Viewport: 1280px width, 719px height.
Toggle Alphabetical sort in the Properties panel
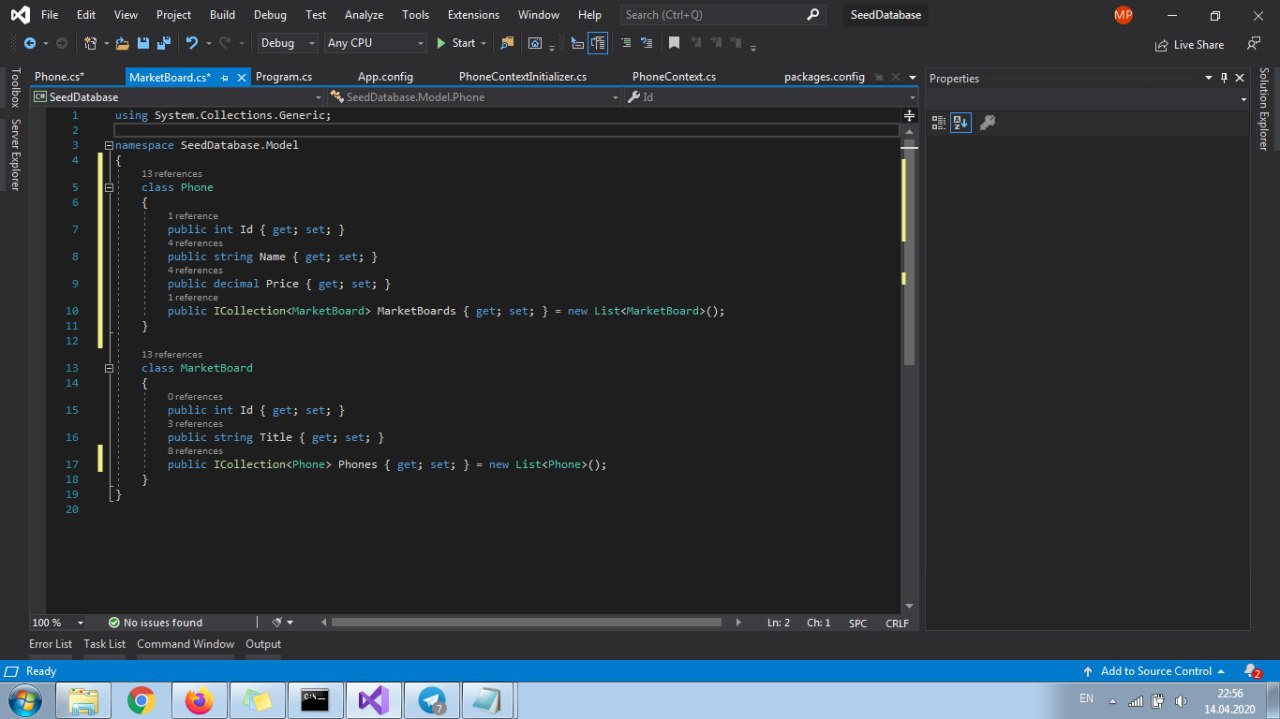[x=960, y=122]
